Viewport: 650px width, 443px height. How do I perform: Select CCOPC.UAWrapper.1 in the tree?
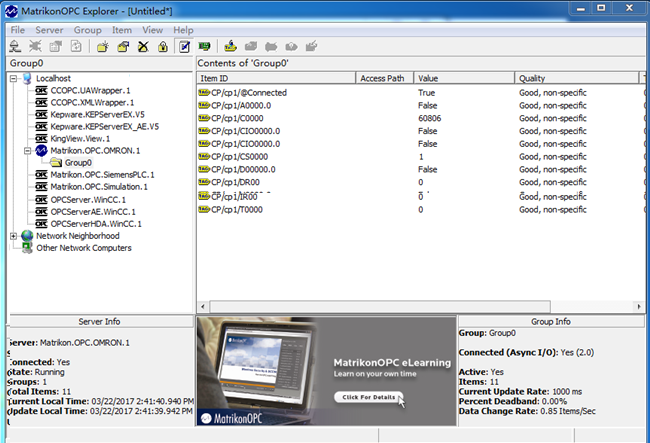point(90,90)
